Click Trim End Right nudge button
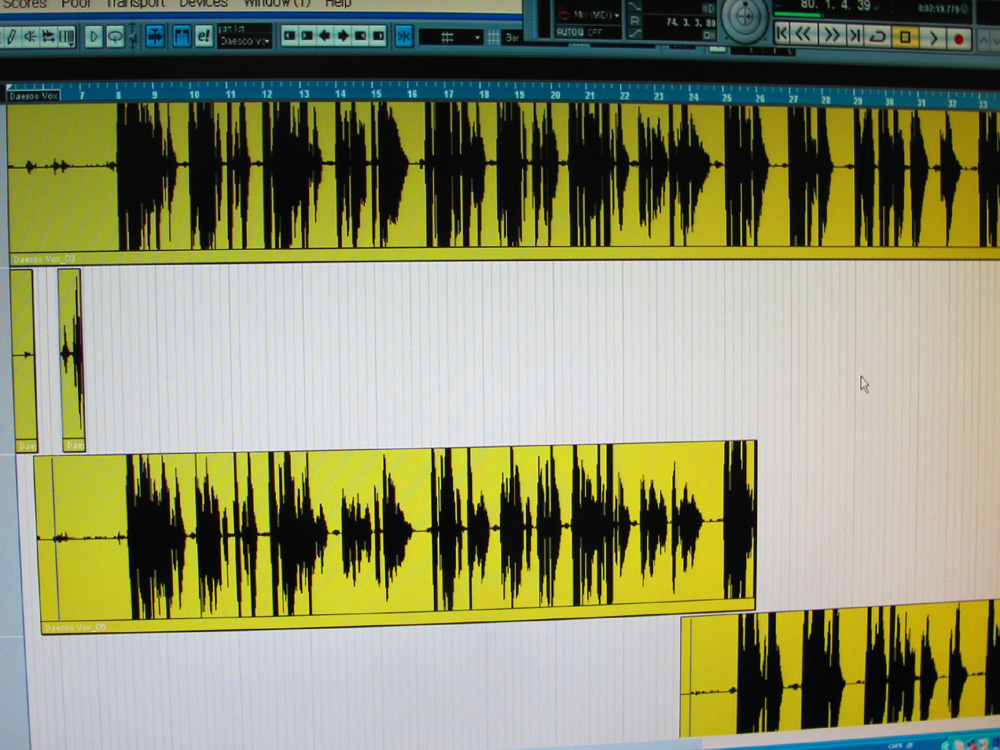Image resolution: width=1000 pixels, height=750 pixels. (378, 36)
